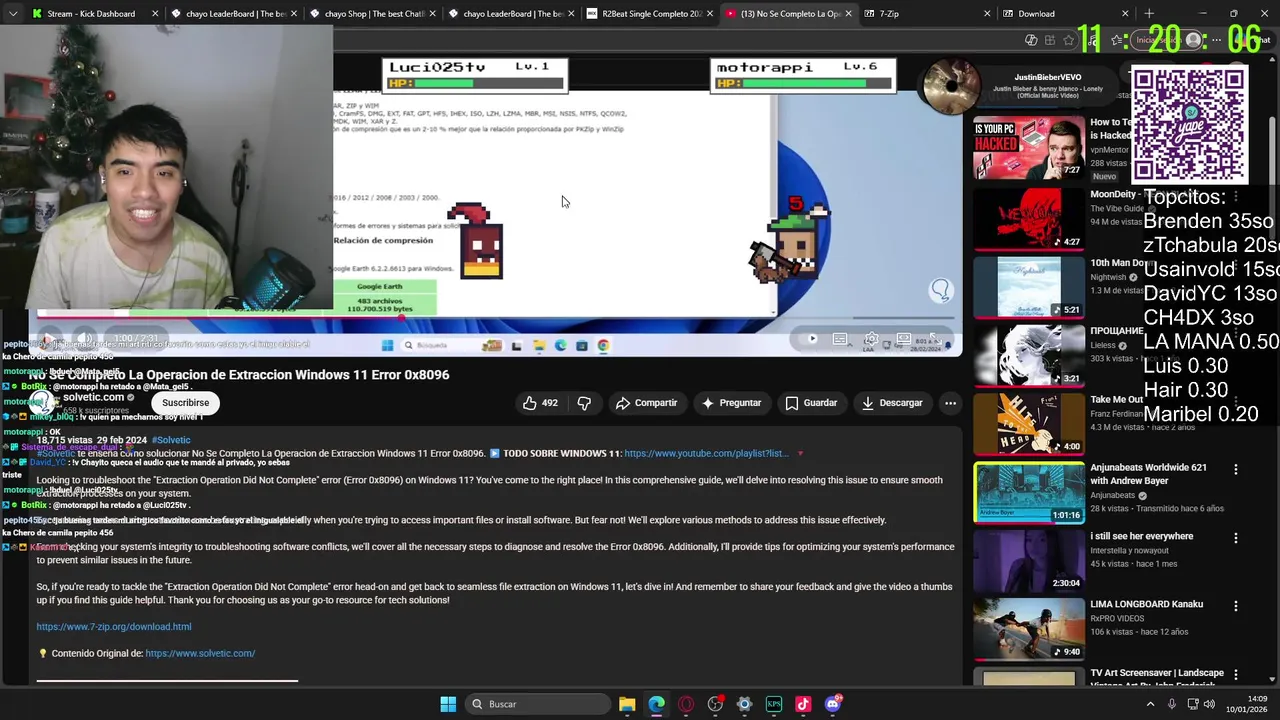This screenshot has height=720, width=1280.
Task: Open the Windows Start menu
Action: (x=448, y=704)
